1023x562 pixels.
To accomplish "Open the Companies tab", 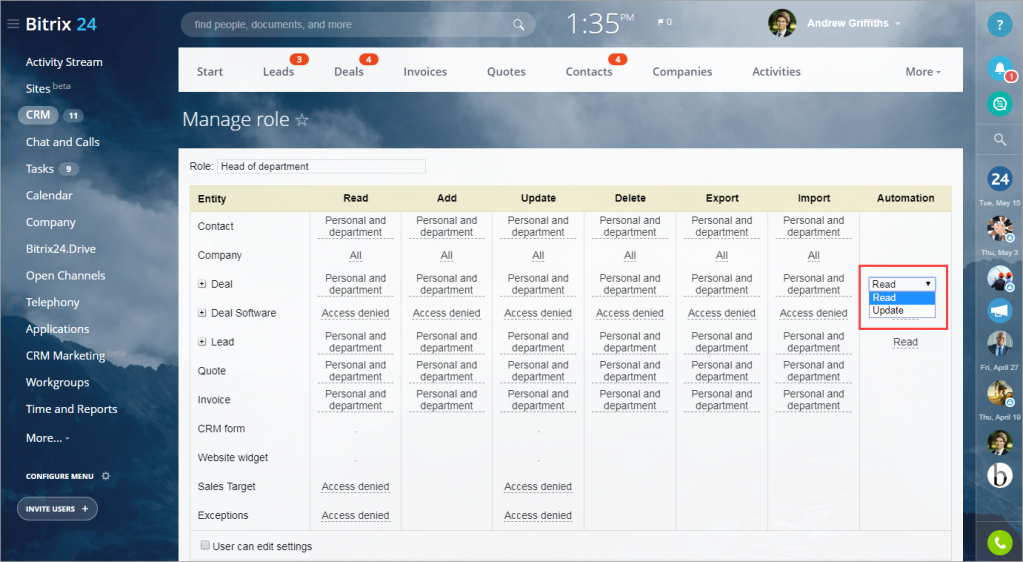I will 682,72.
